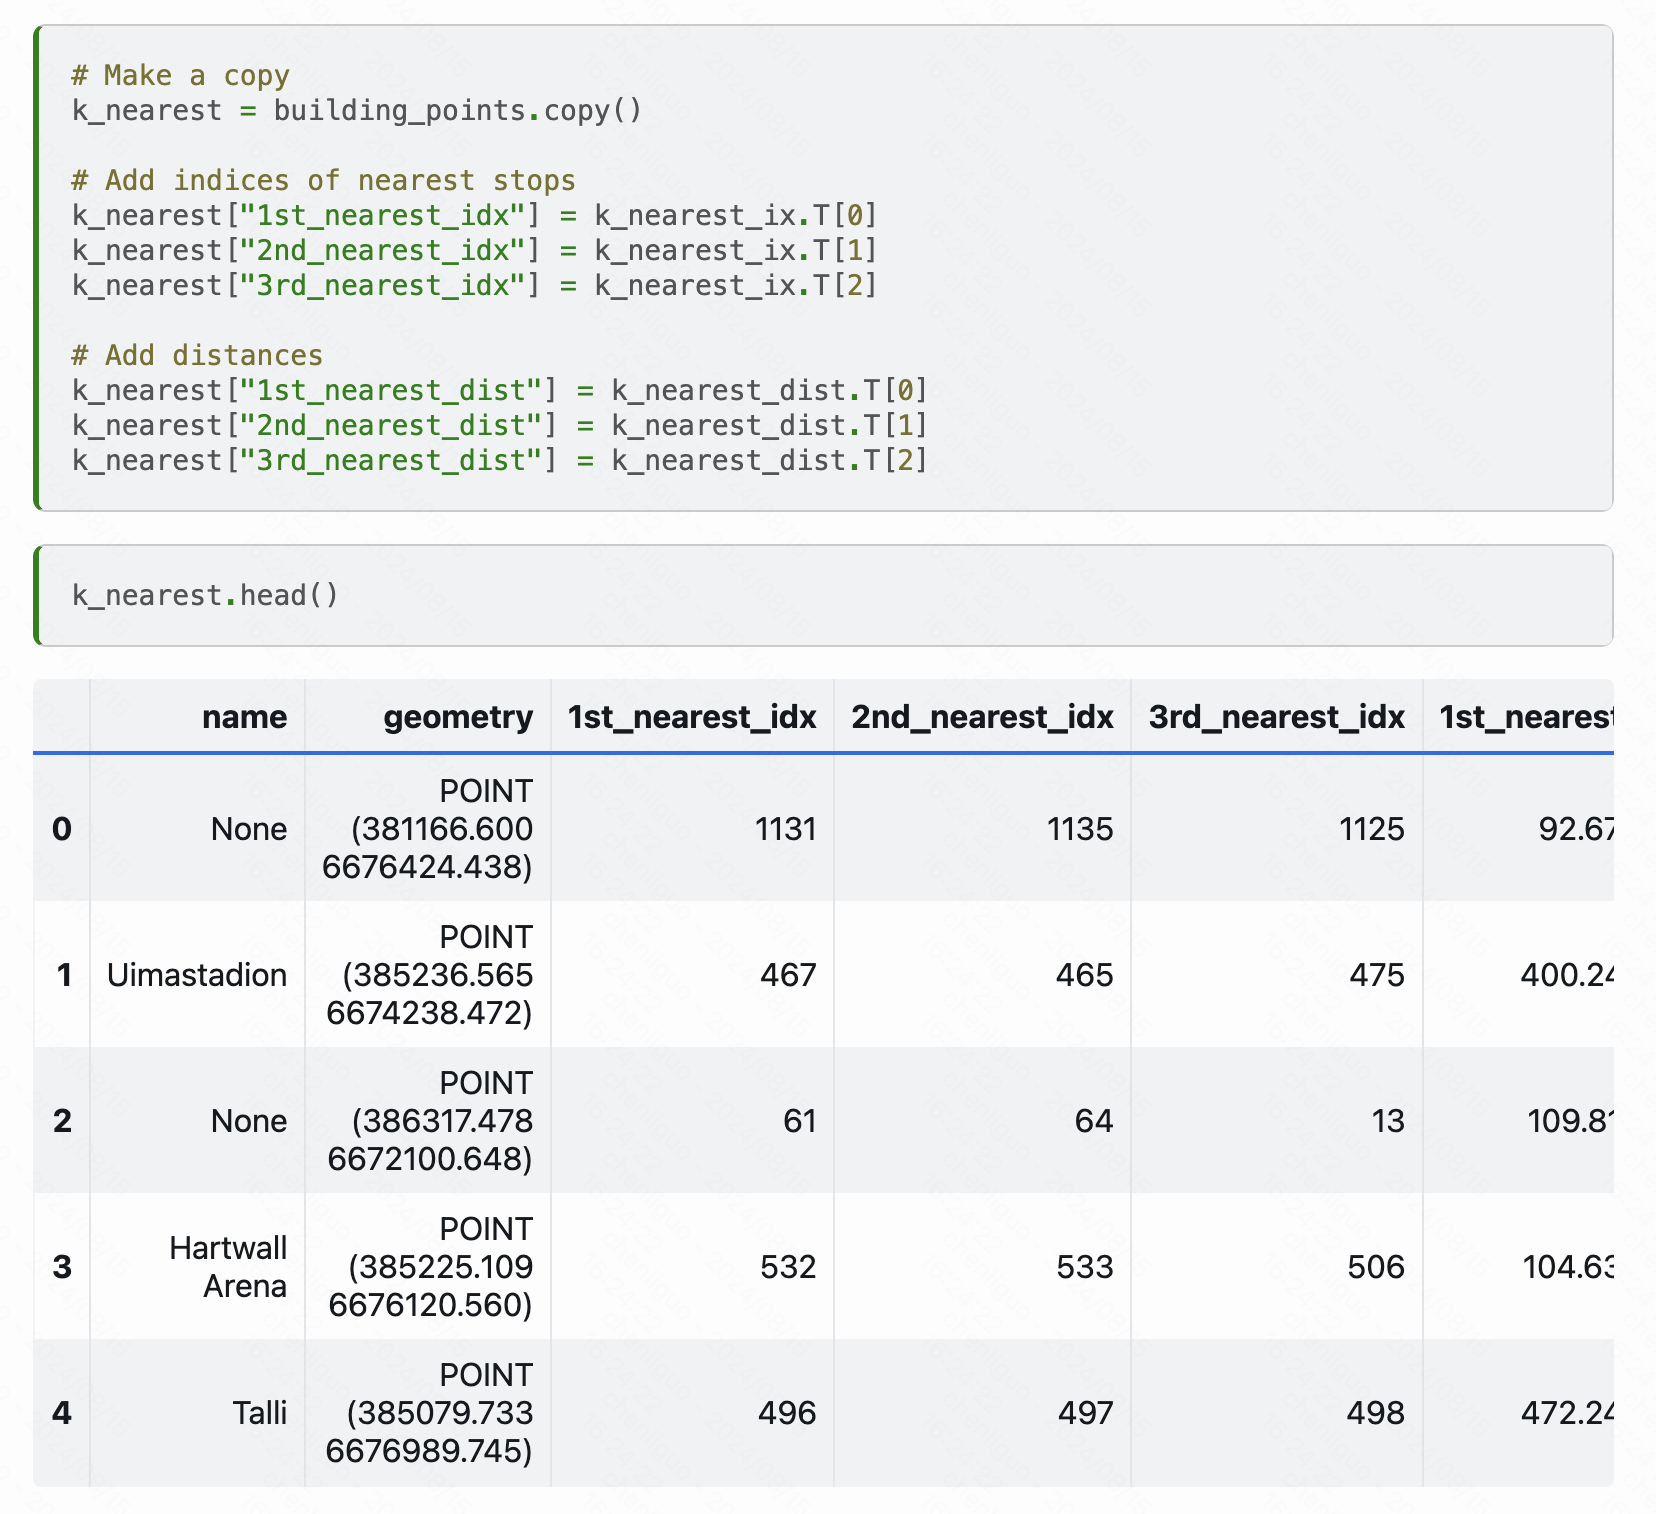Click the '3rd_nearest_idx' column header
The width and height of the screenshot is (1656, 1514).
click(1276, 717)
